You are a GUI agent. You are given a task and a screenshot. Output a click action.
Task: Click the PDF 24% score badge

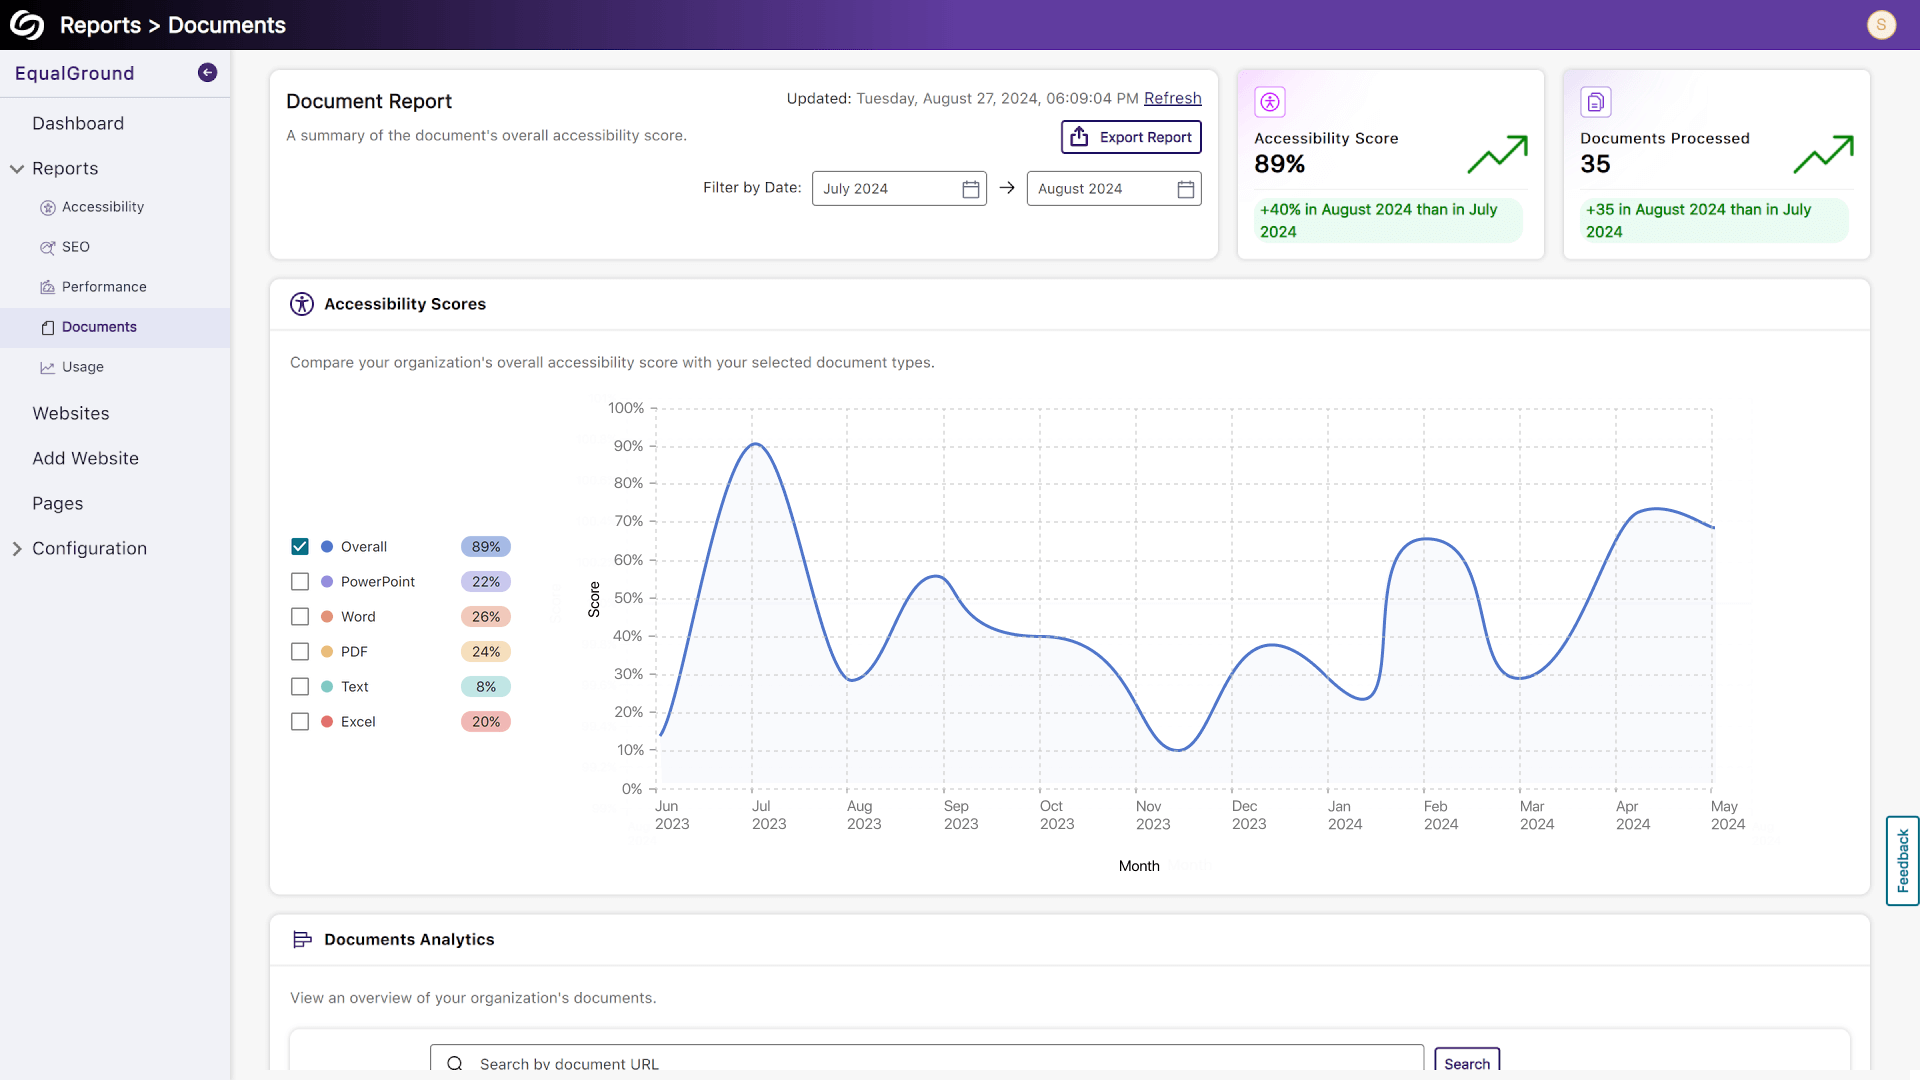486,652
